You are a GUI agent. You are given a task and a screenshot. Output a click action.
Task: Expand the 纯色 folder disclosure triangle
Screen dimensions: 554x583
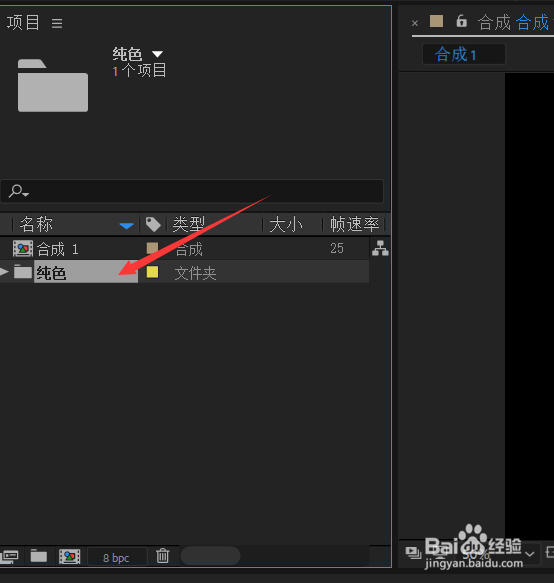4,272
